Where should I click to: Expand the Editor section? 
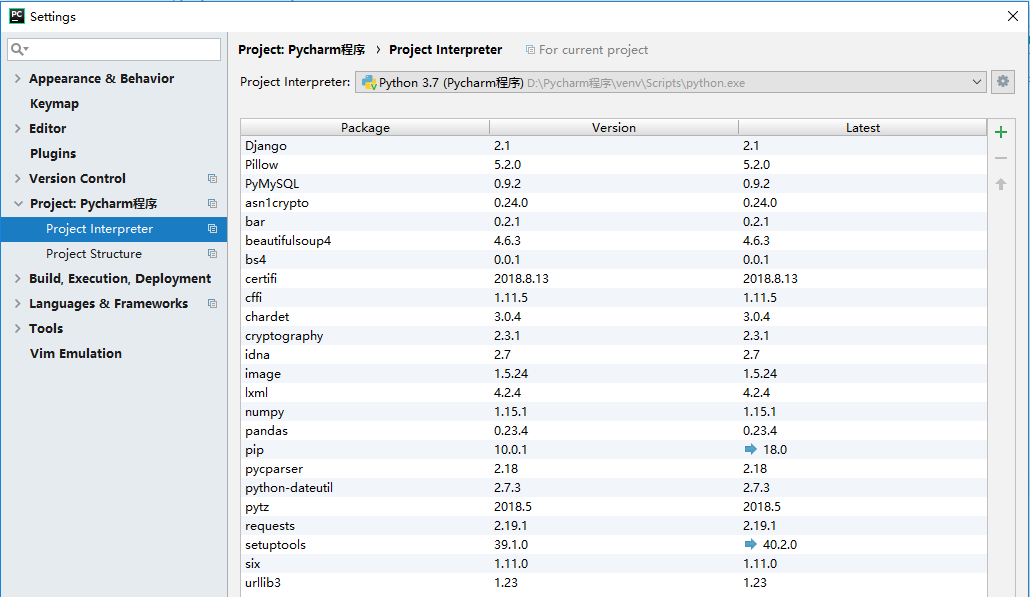tap(18, 128)
